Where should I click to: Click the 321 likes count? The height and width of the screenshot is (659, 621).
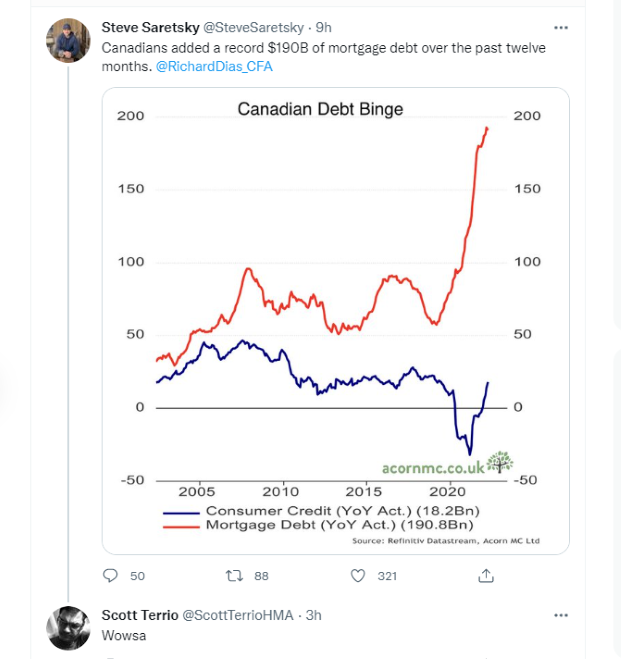[387, 576]
